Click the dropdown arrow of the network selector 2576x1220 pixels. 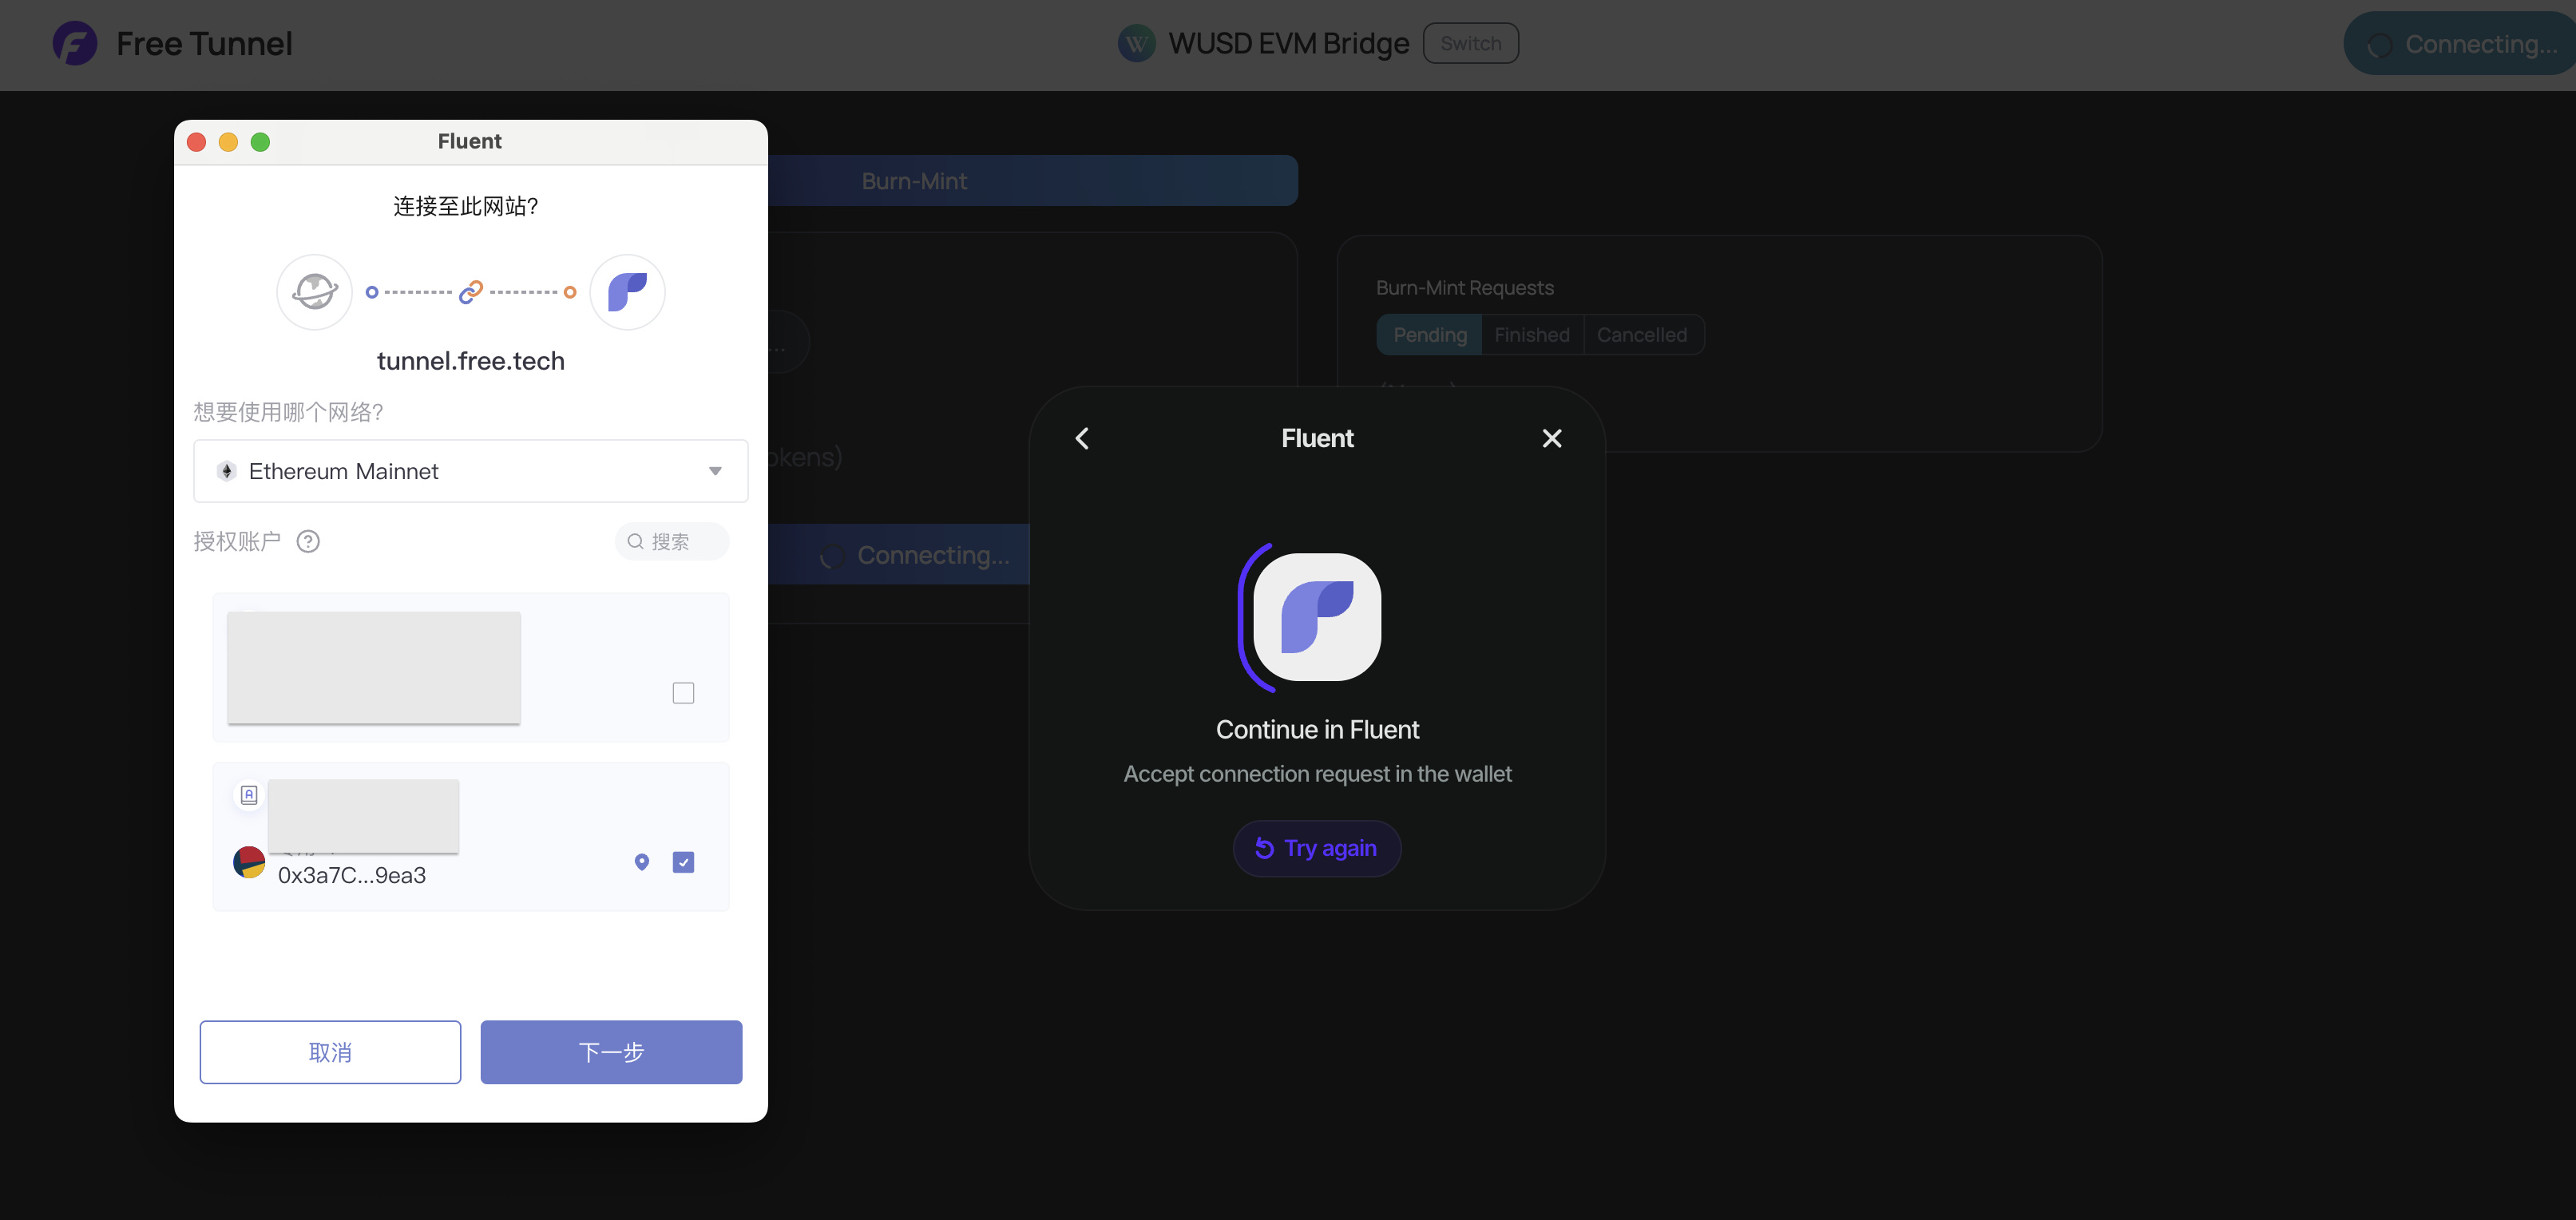(715, 471)
